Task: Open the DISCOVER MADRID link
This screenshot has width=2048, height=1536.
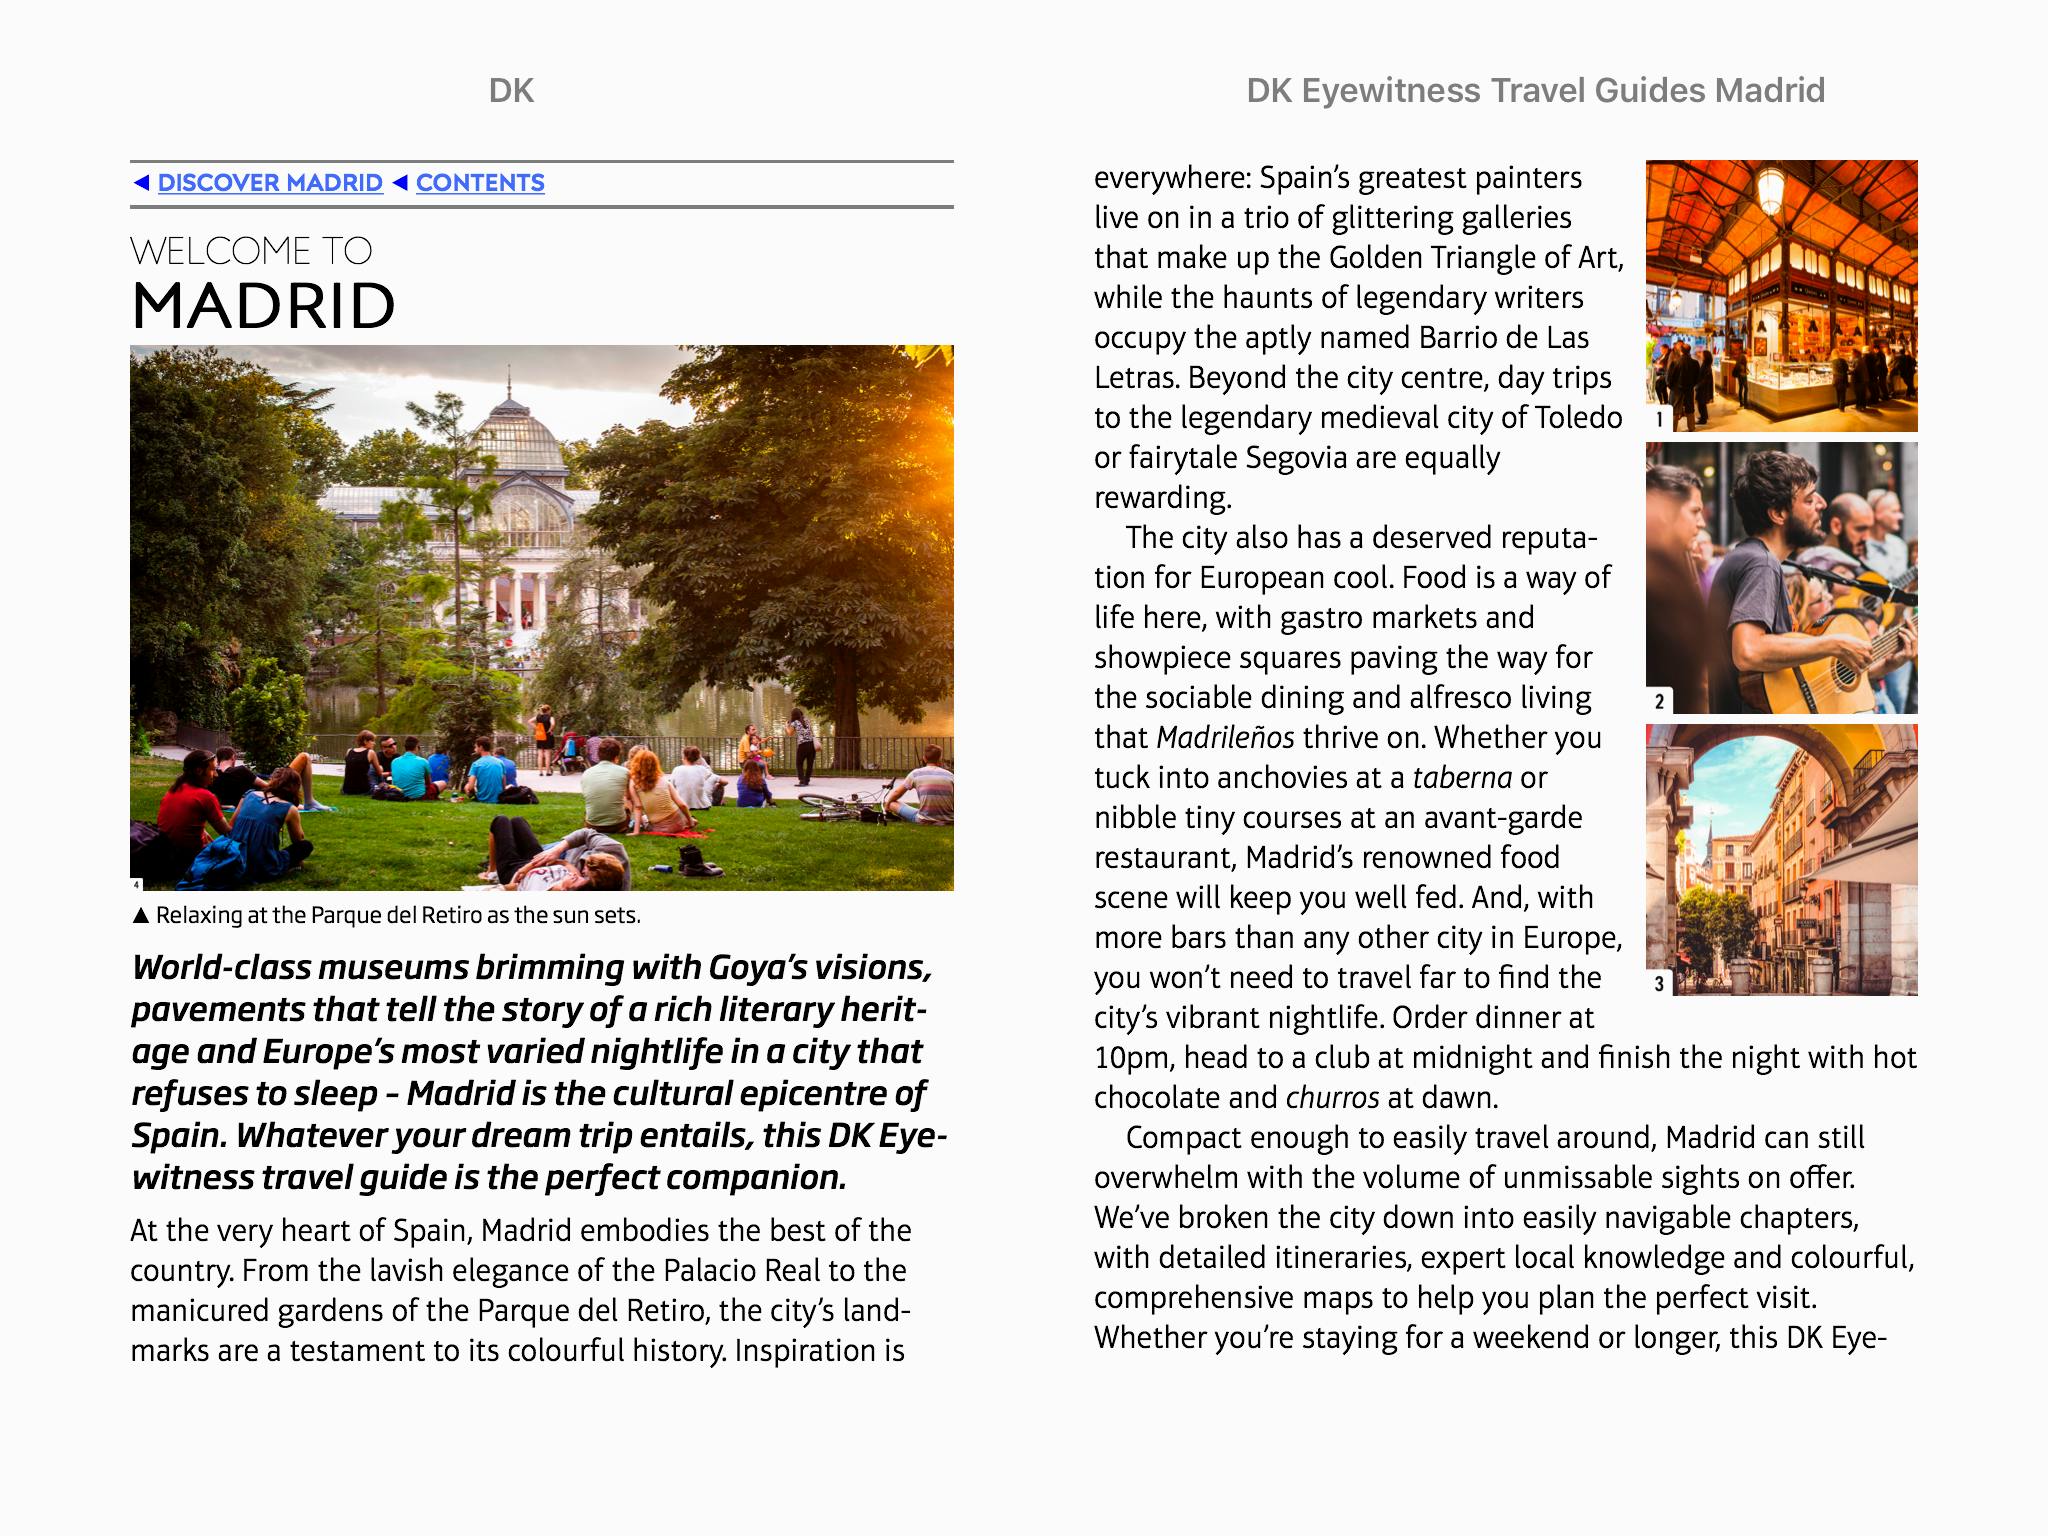Action: pos(270,183)
